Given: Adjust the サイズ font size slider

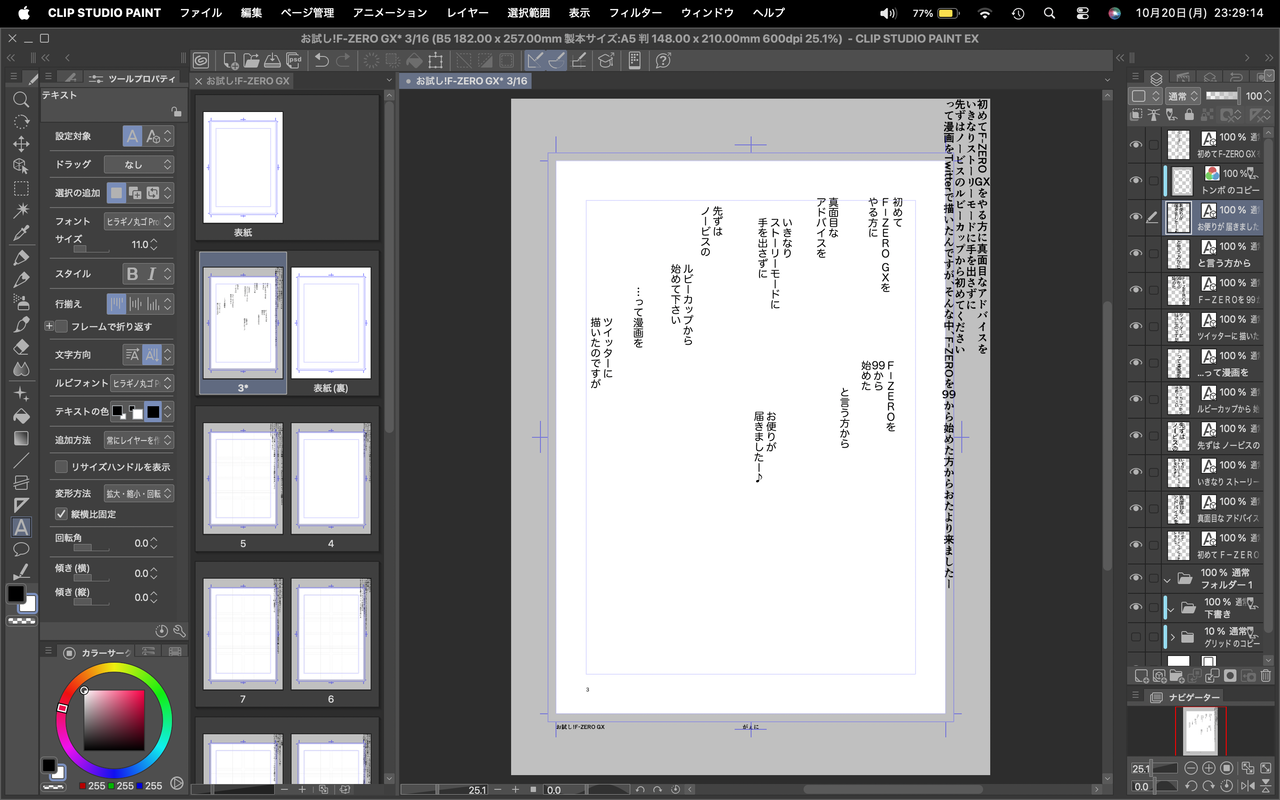Looking at the screenshot, I should [92, 249].
